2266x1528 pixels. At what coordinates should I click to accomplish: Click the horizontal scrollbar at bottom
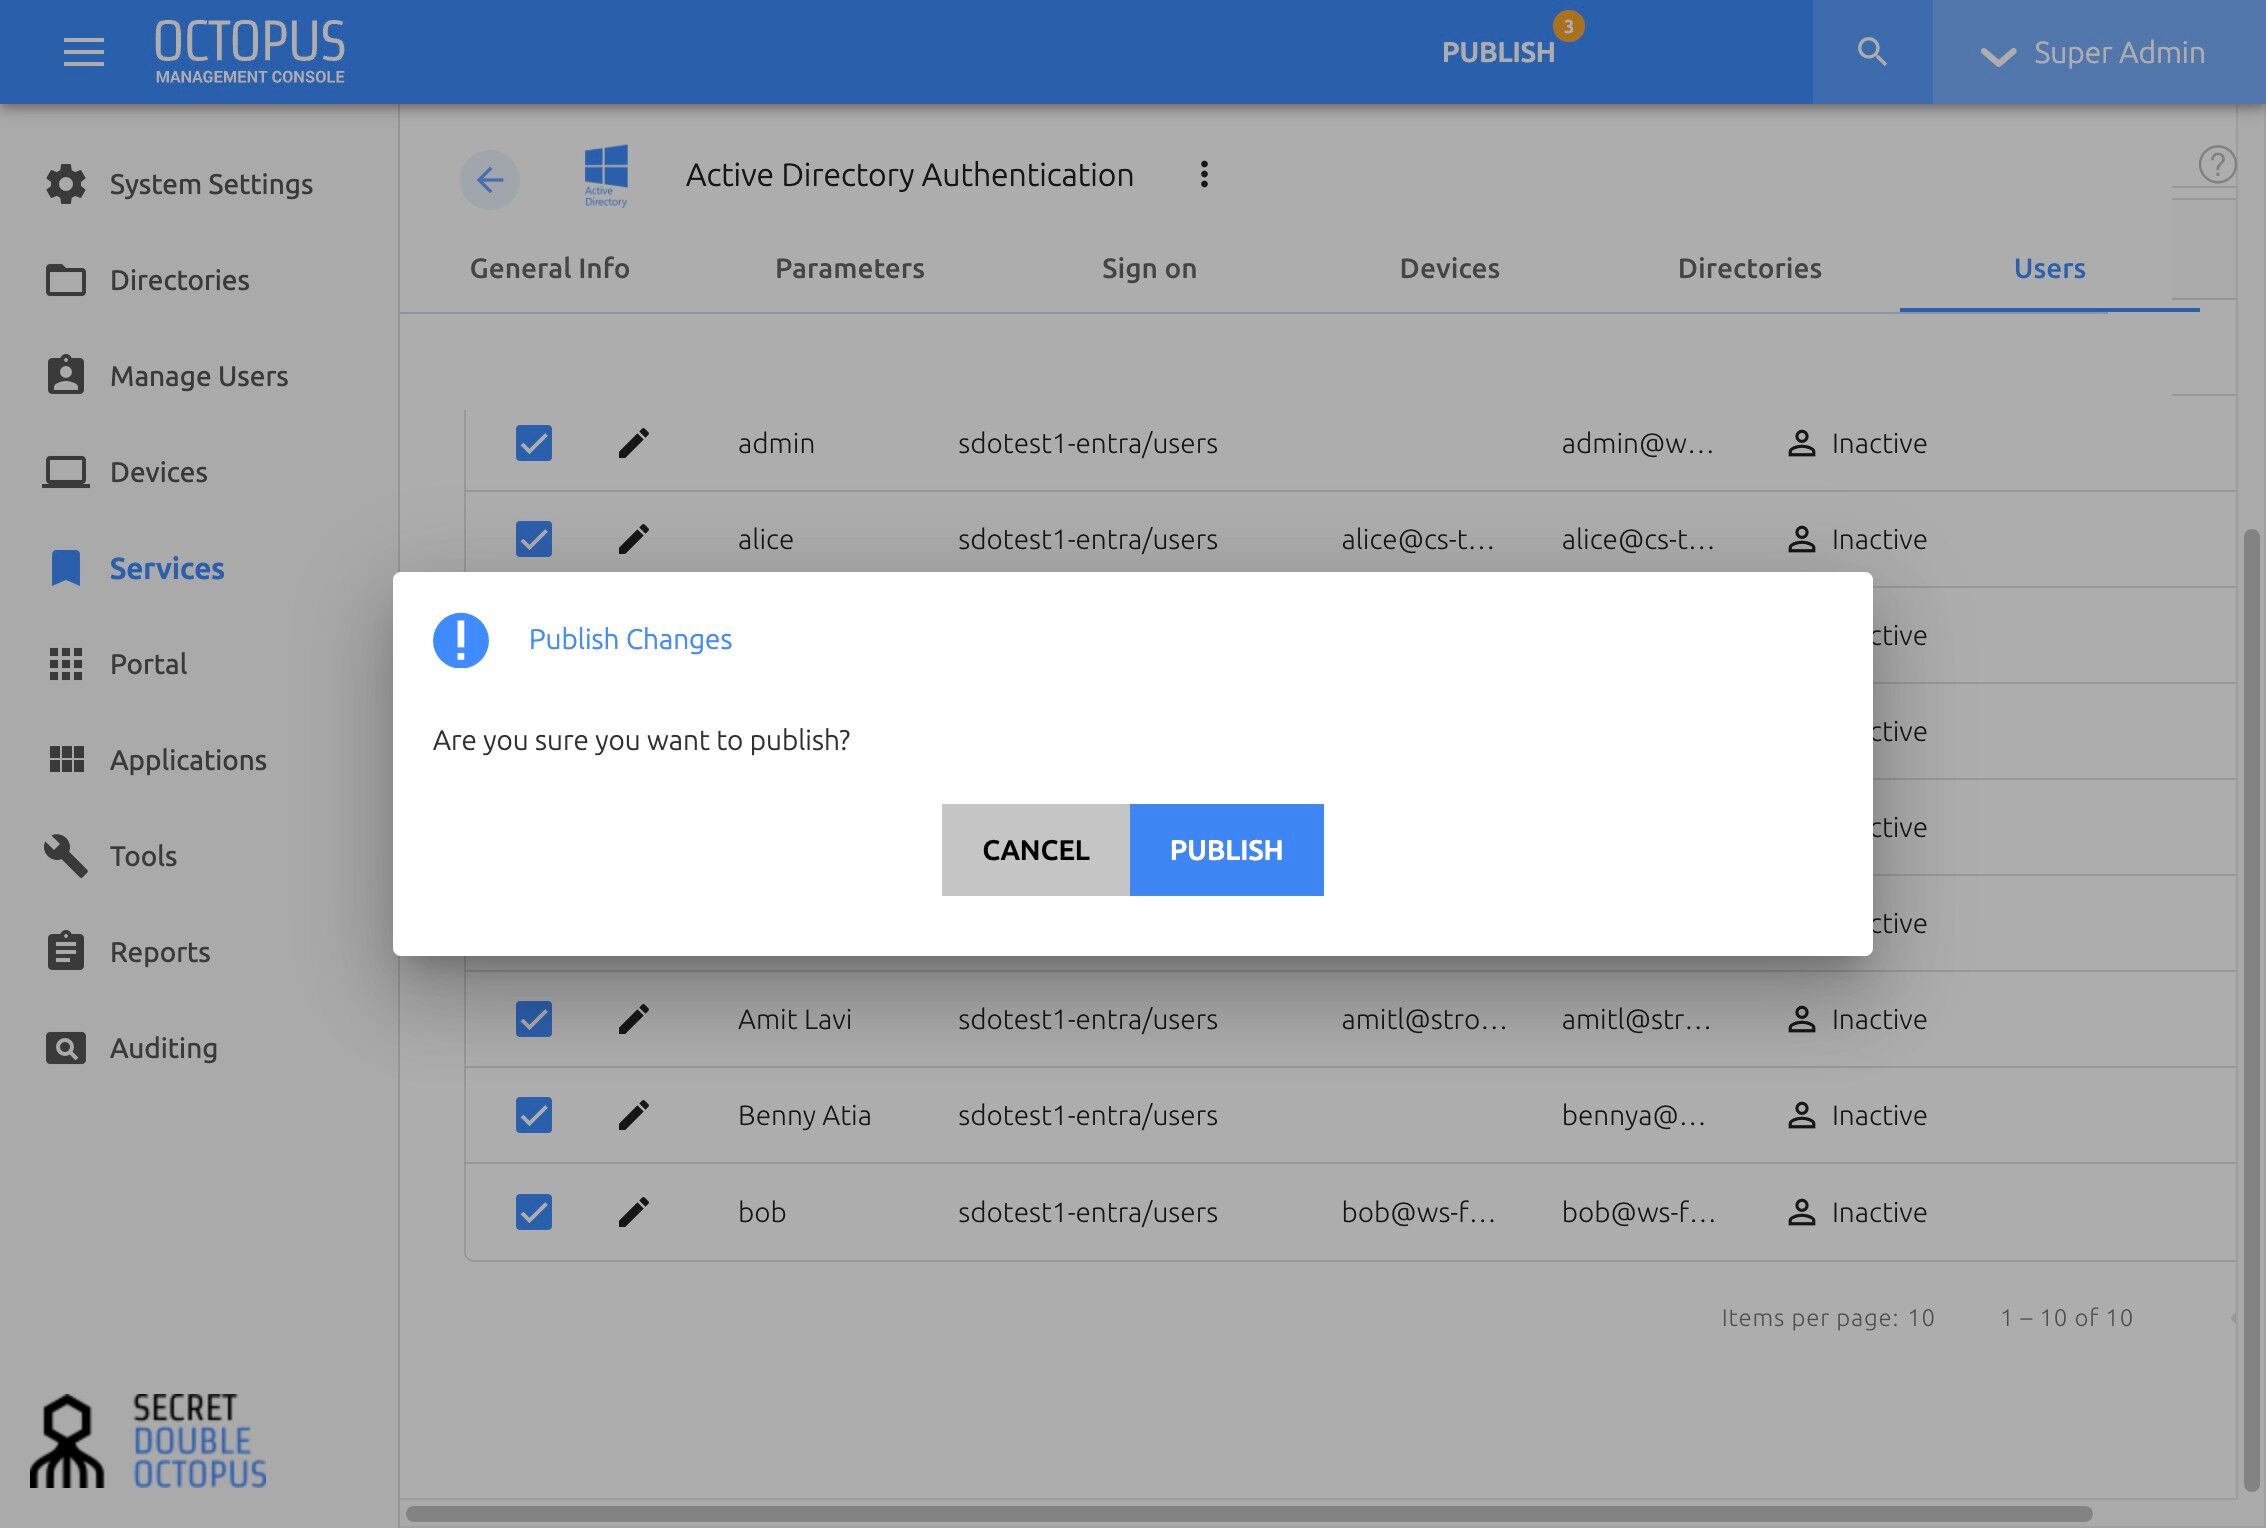click(x=1249, y=1514)
